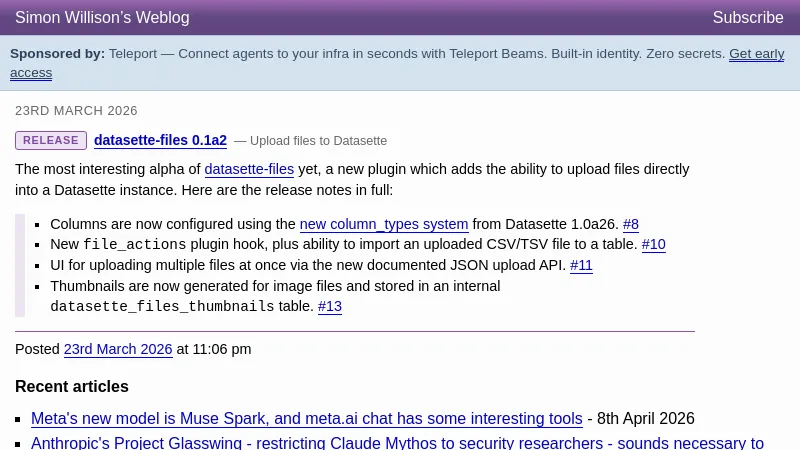
Task: Click the Recent articles heading
Action: pyautogui.click(x=72, y=387)
